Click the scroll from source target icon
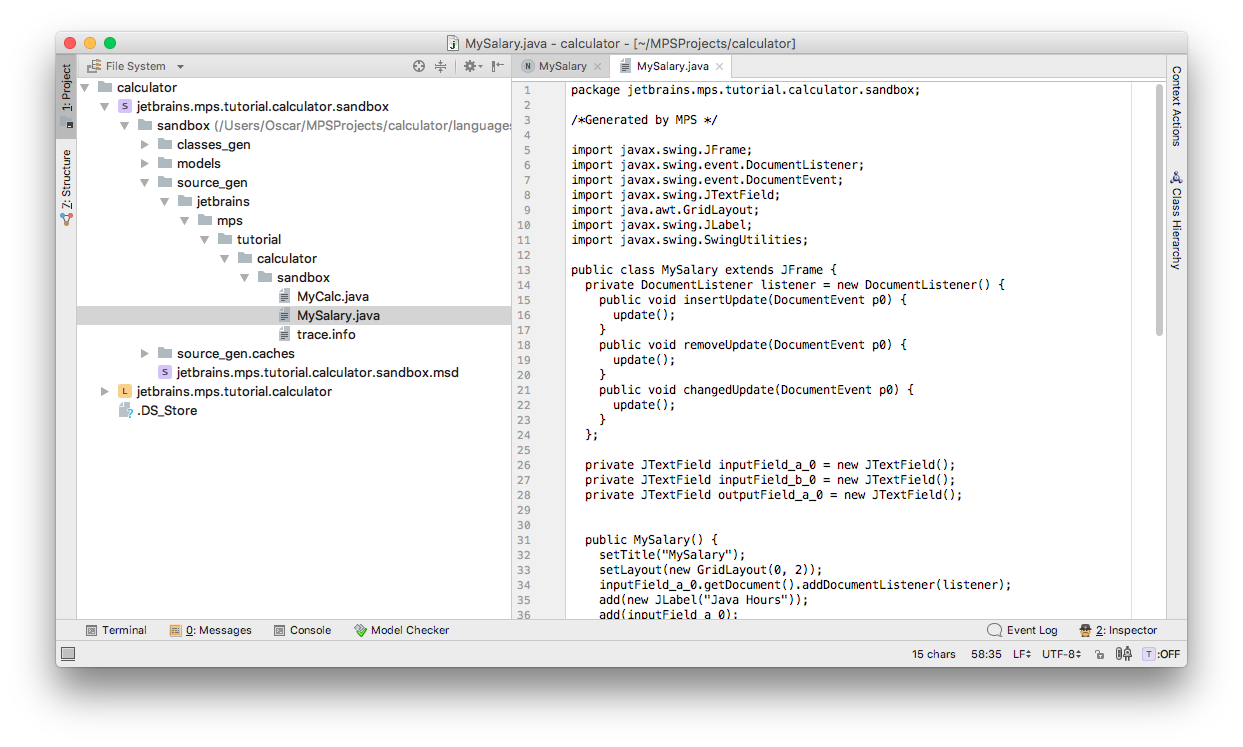Screen dimensions: 1243x747 pyautogui.click(x=419, y=66)
